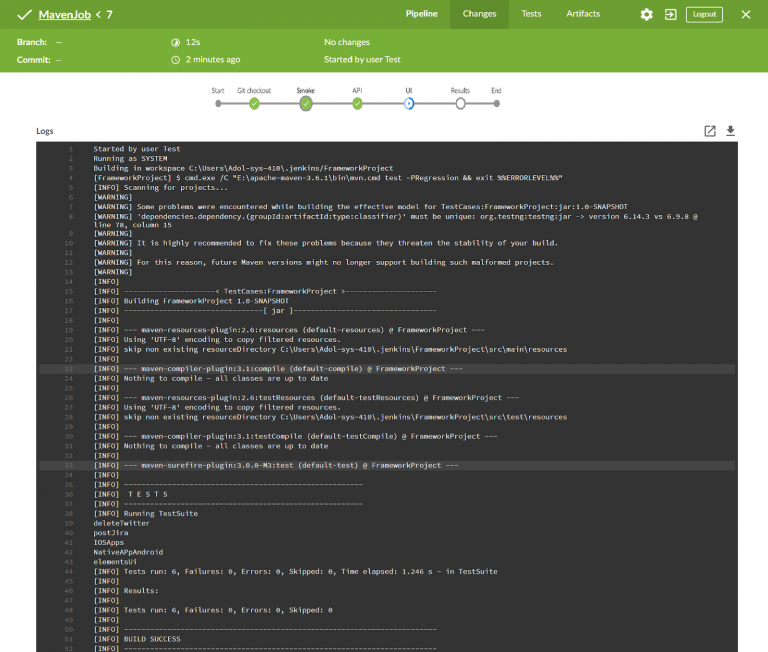Close the pipeline run view
Viewport: 768px width, 652px height.
tap(746, 14)
